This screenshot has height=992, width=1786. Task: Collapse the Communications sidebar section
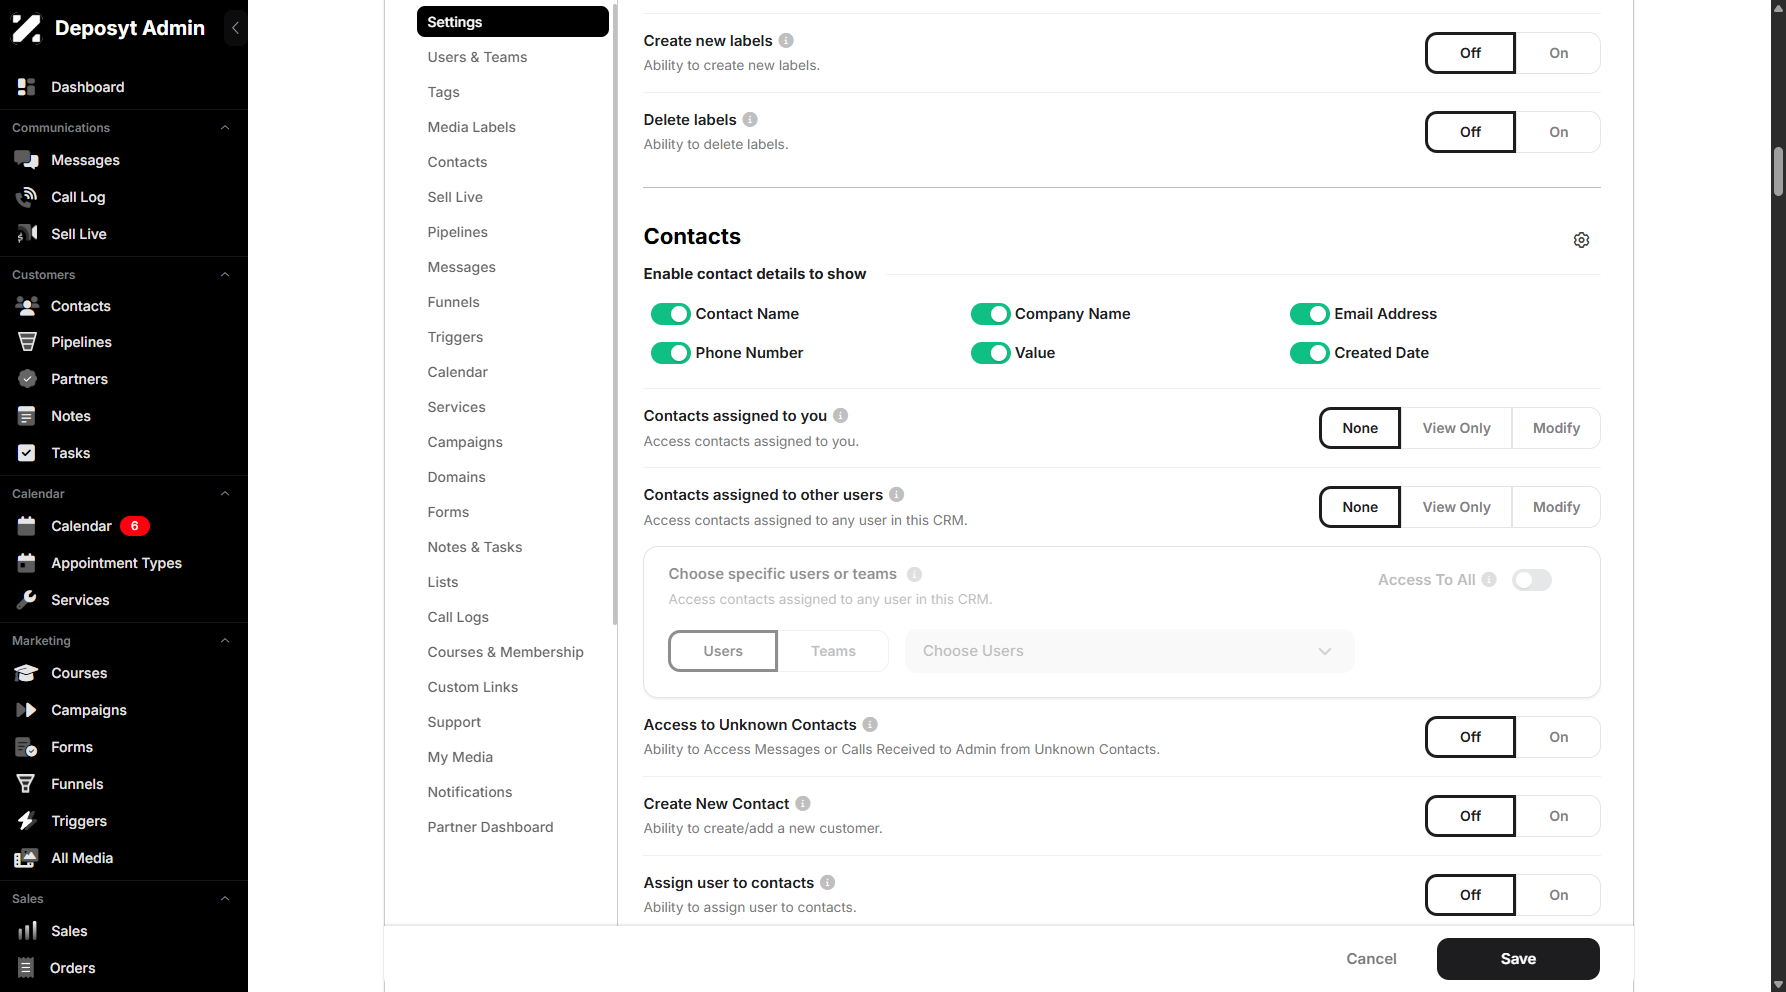click(225, 128)
